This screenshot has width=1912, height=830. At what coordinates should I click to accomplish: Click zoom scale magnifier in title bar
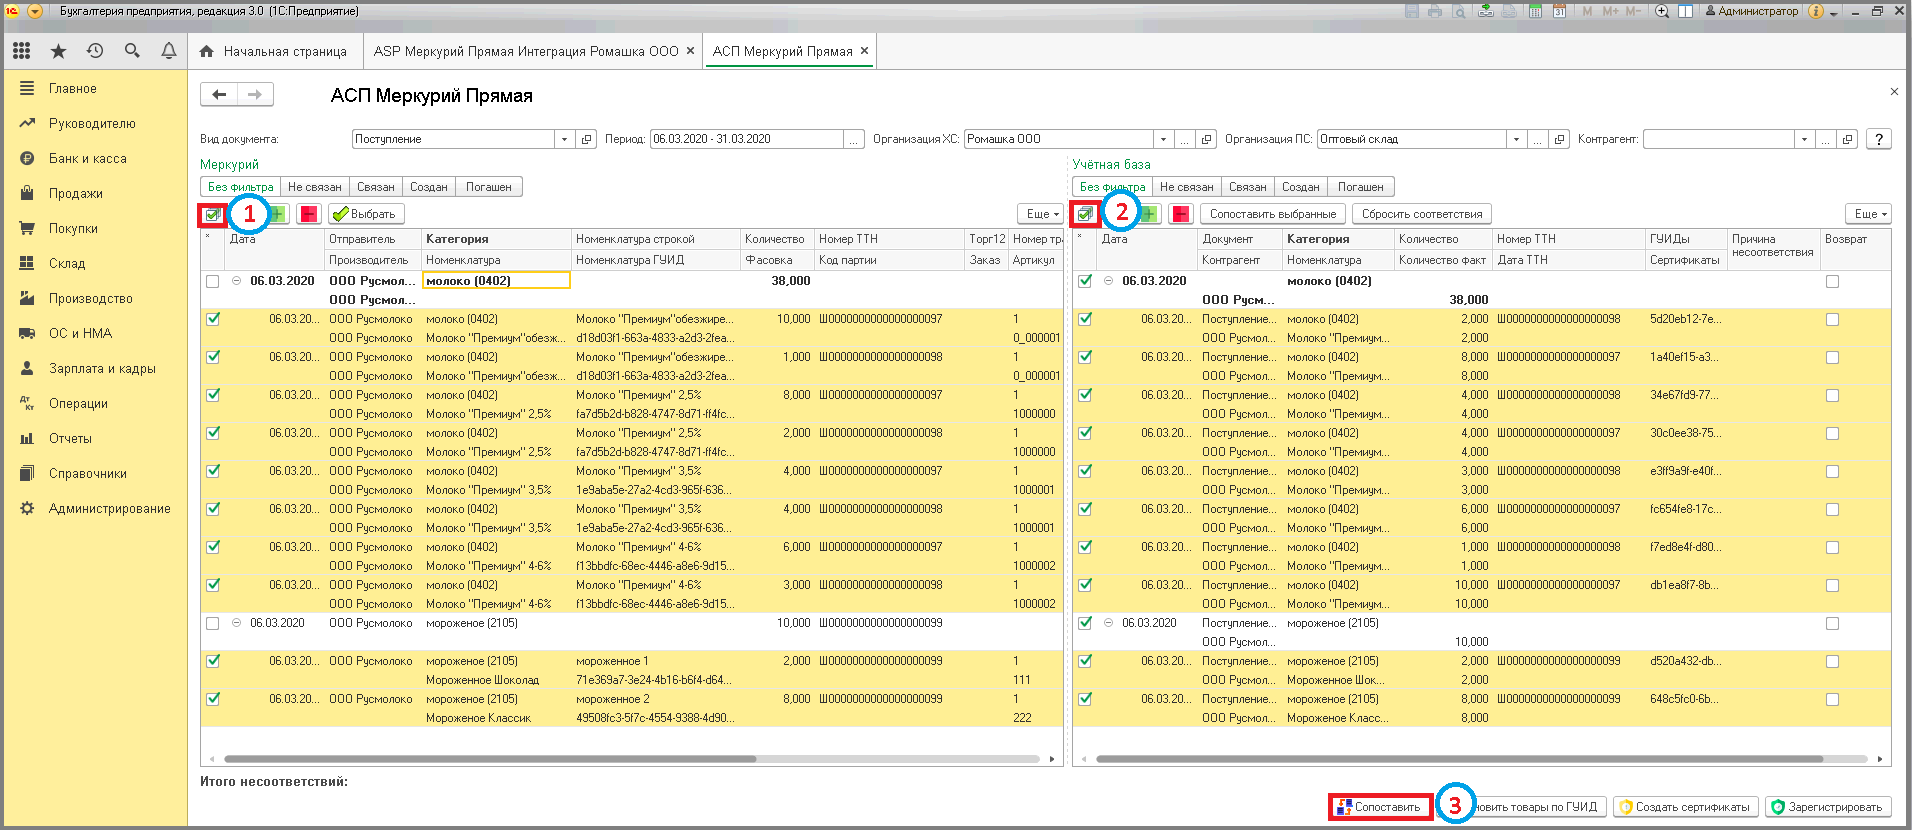click(1662, 11)
